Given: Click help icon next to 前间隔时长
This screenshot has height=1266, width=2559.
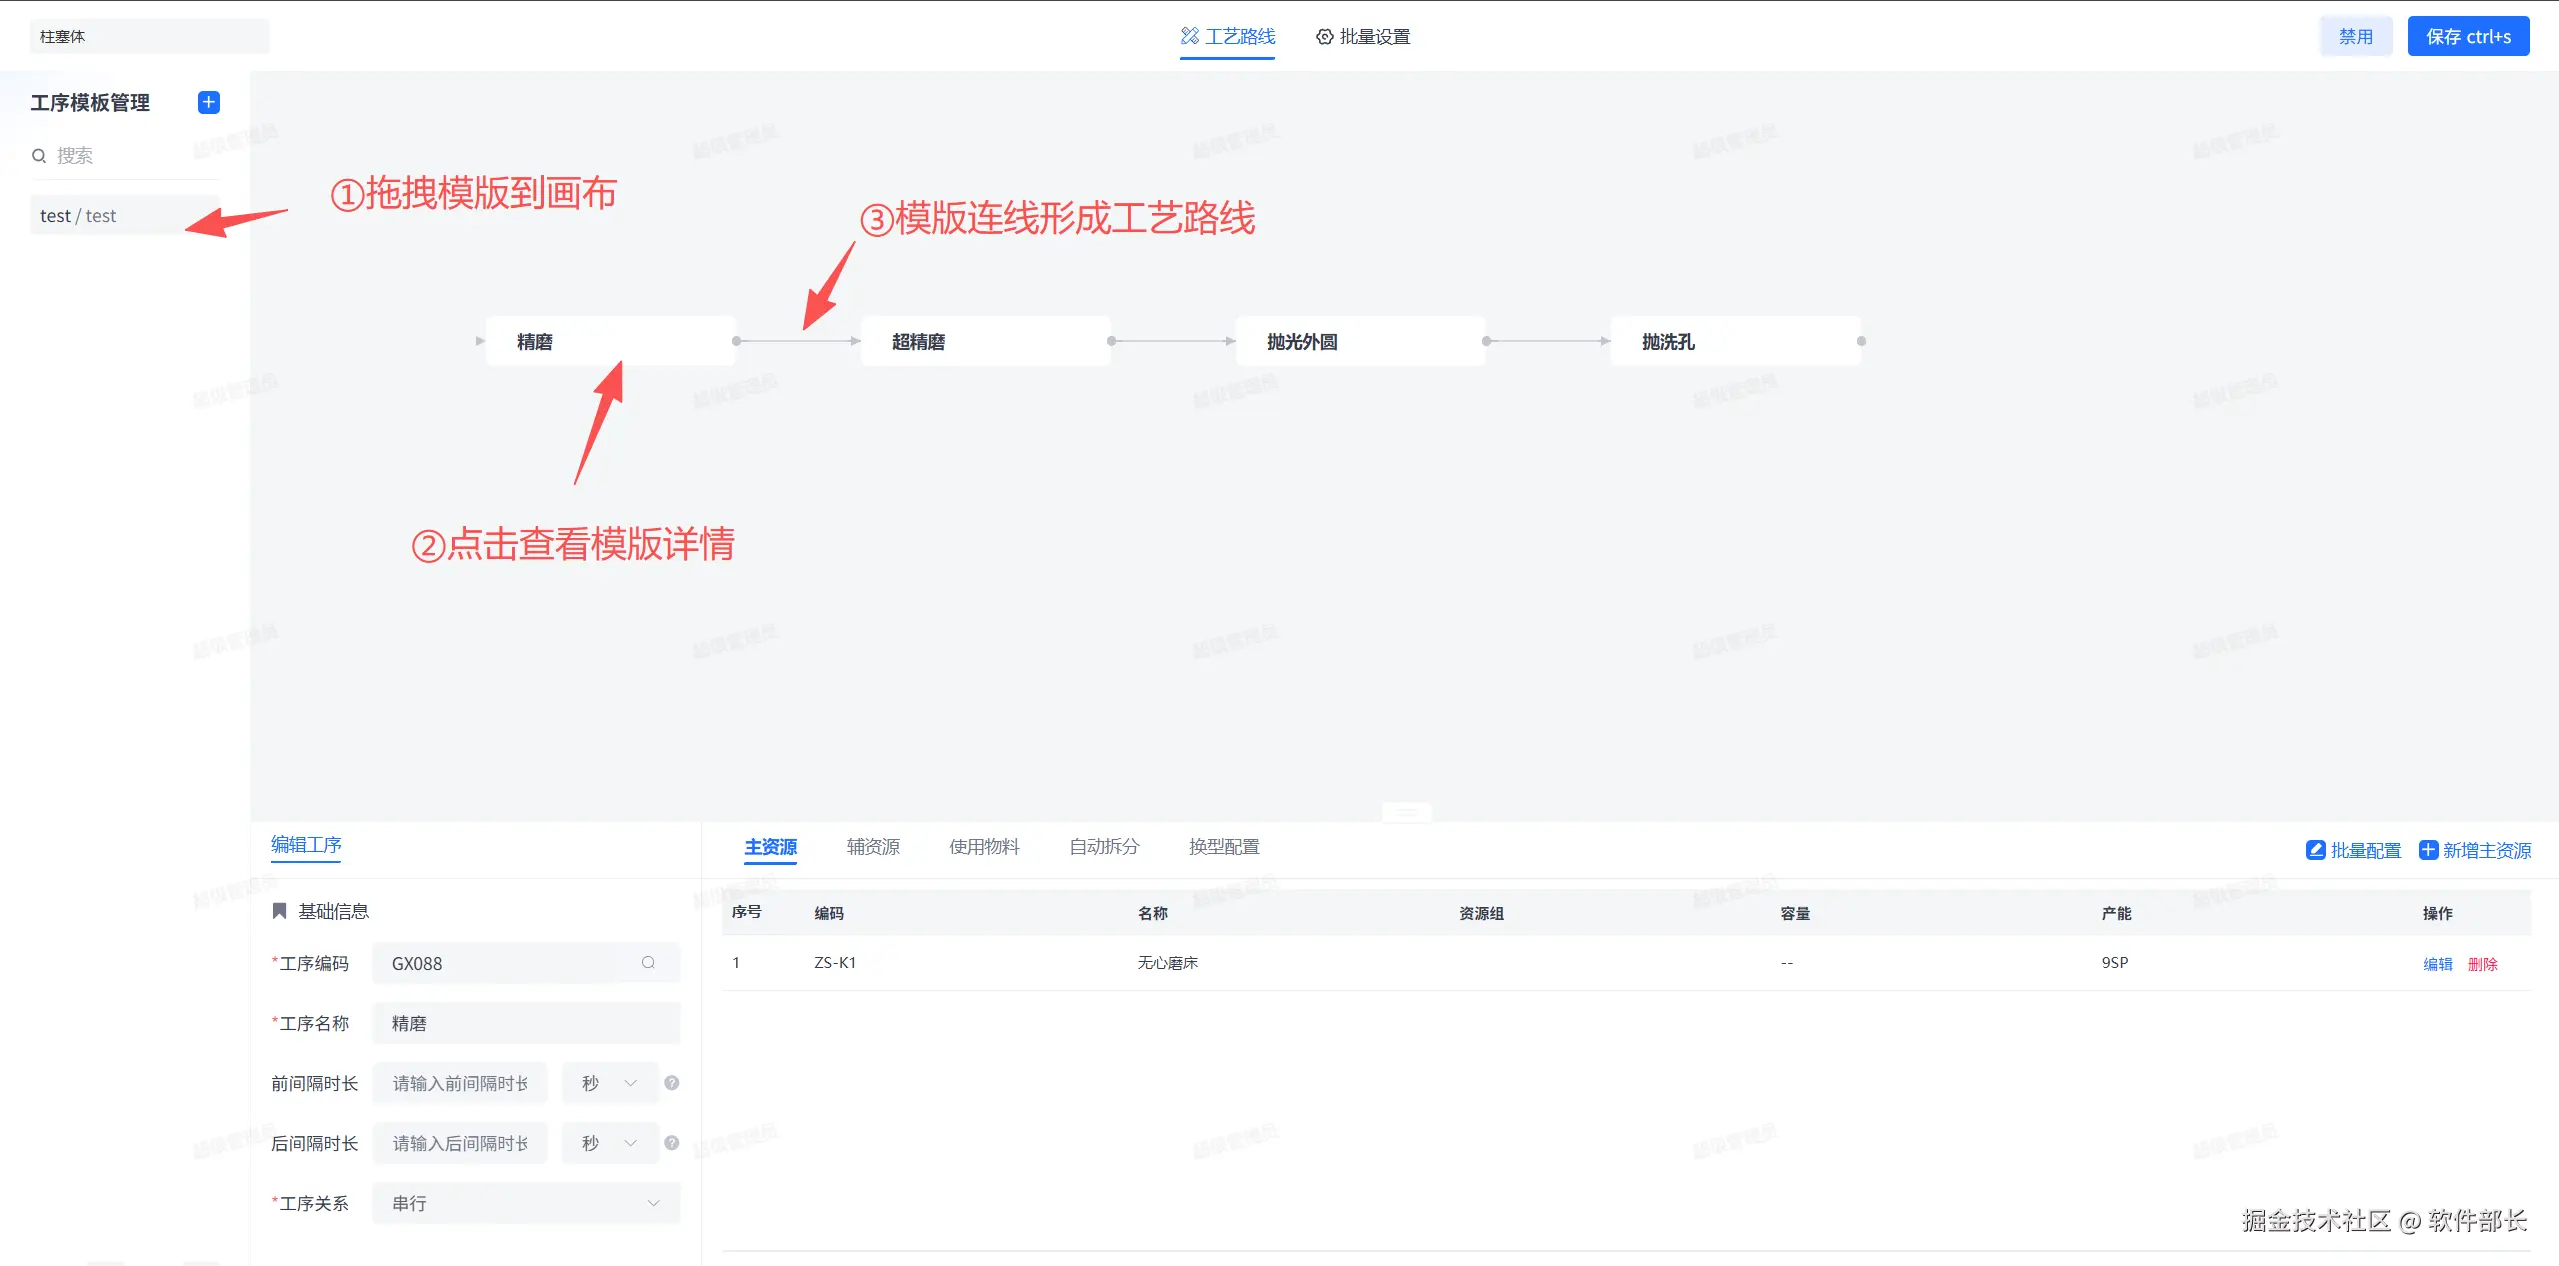Looking at the screenshot, I should [672, 1083].
